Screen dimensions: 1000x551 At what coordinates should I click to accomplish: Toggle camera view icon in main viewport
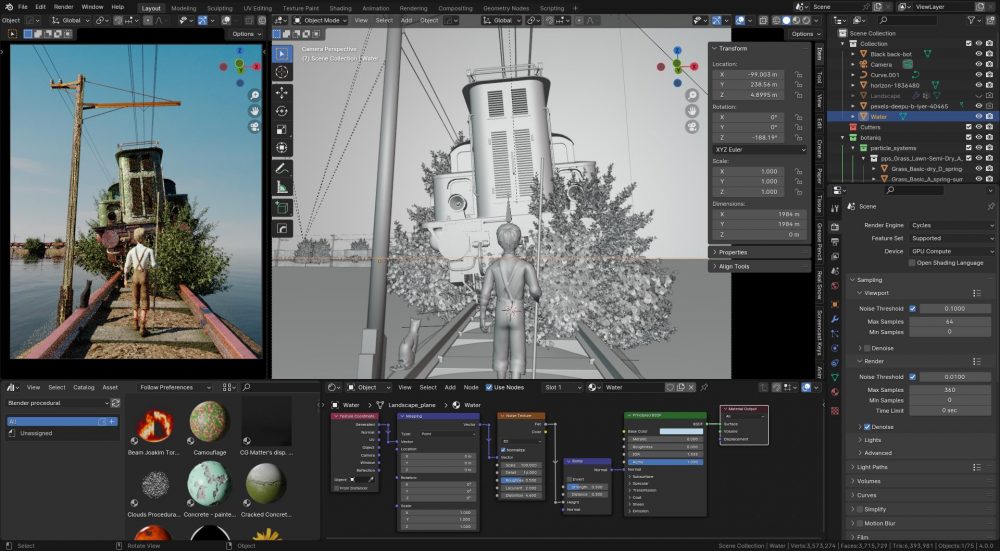[x=692, y=127]
